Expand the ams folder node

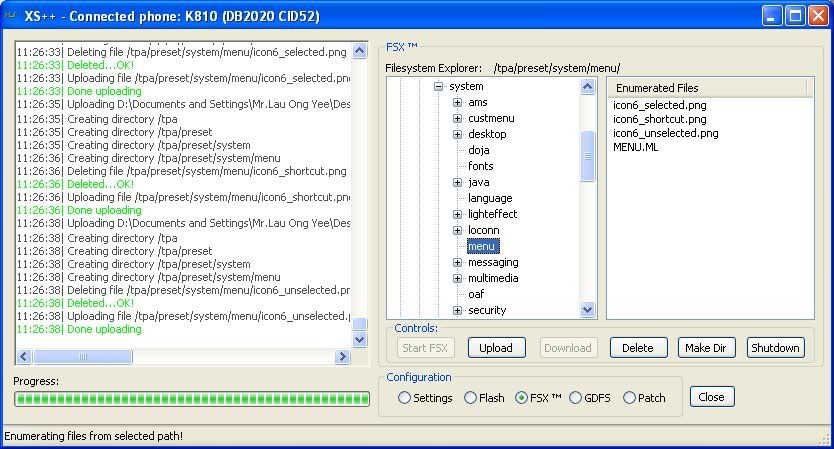457,103
